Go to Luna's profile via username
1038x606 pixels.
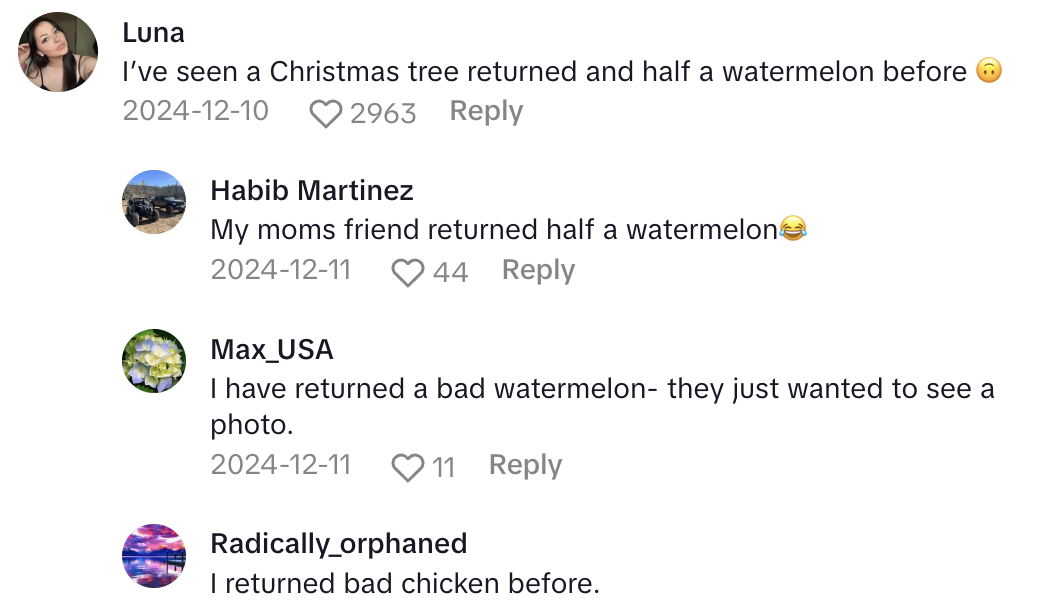click(x=153, y=32)
